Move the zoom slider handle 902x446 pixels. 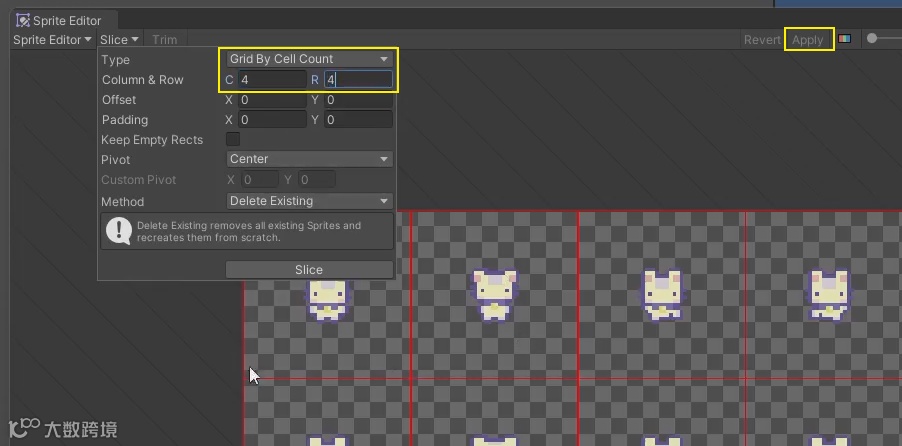point(872,39)
